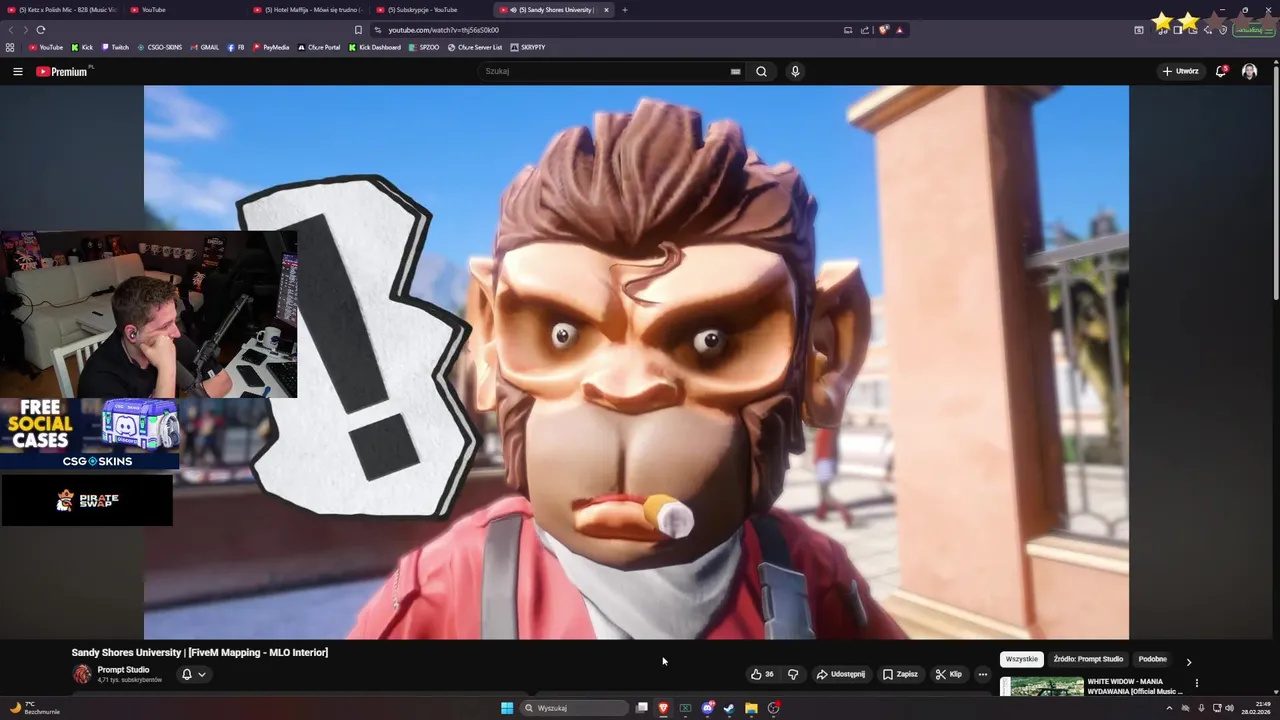Click the YouTube Premium logo
The width and height of the screenshot is (1280, 720).
pos(63,71)
